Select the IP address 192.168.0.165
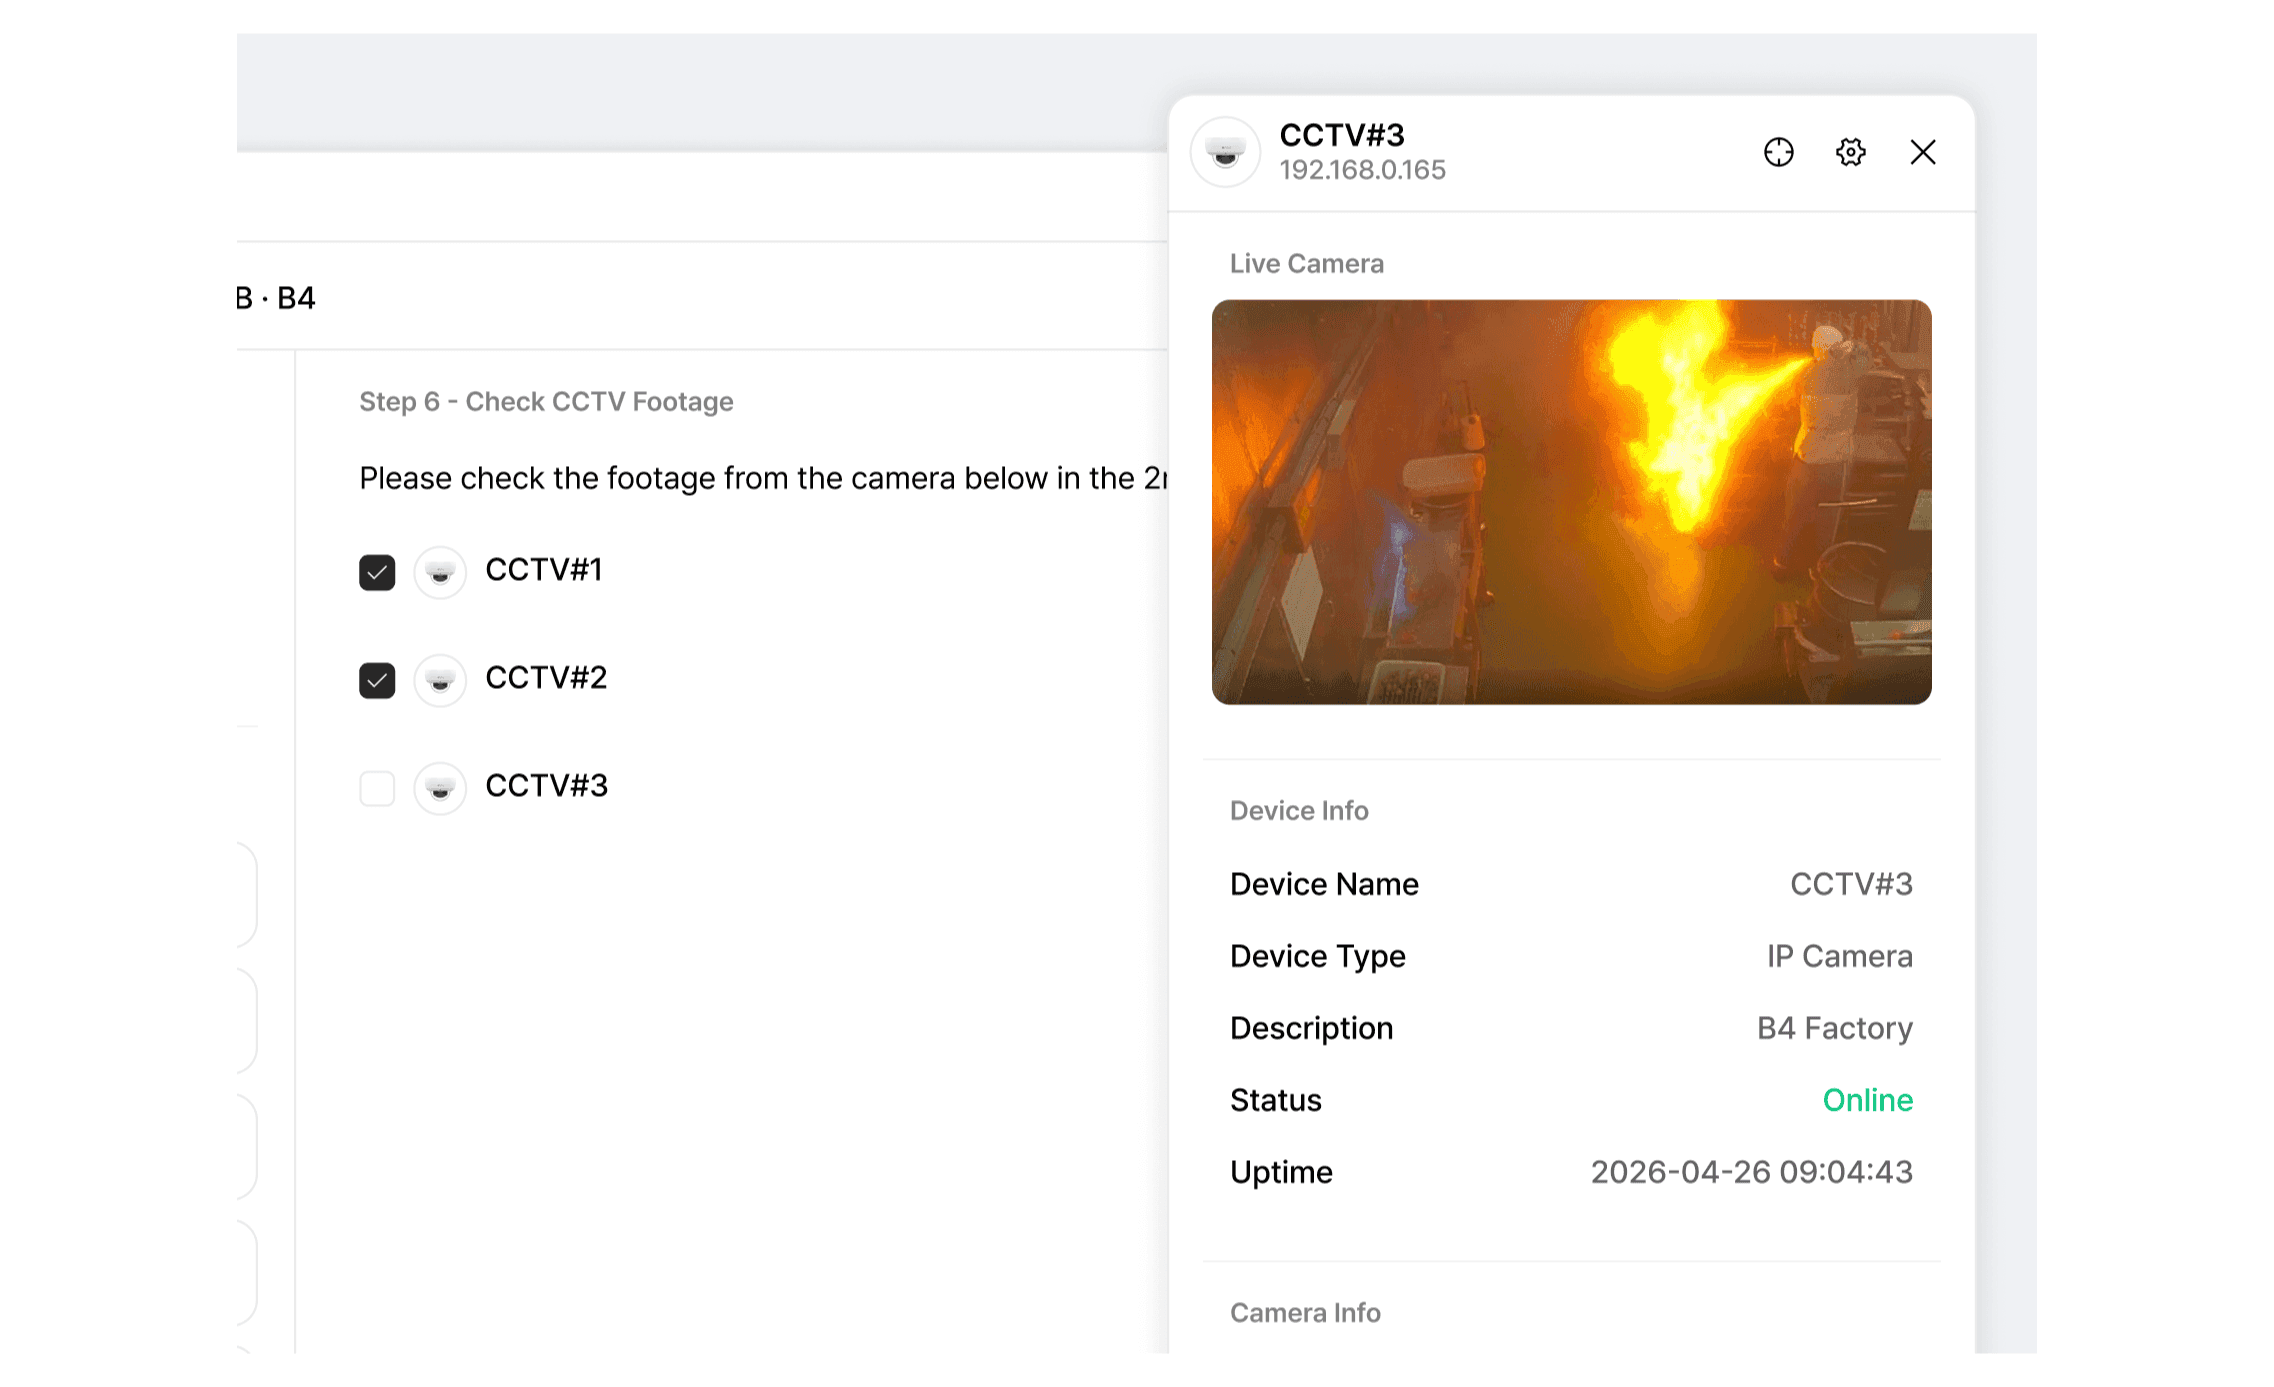The width and height of the screenshot is (2274, 1387). click(1362, 170)
